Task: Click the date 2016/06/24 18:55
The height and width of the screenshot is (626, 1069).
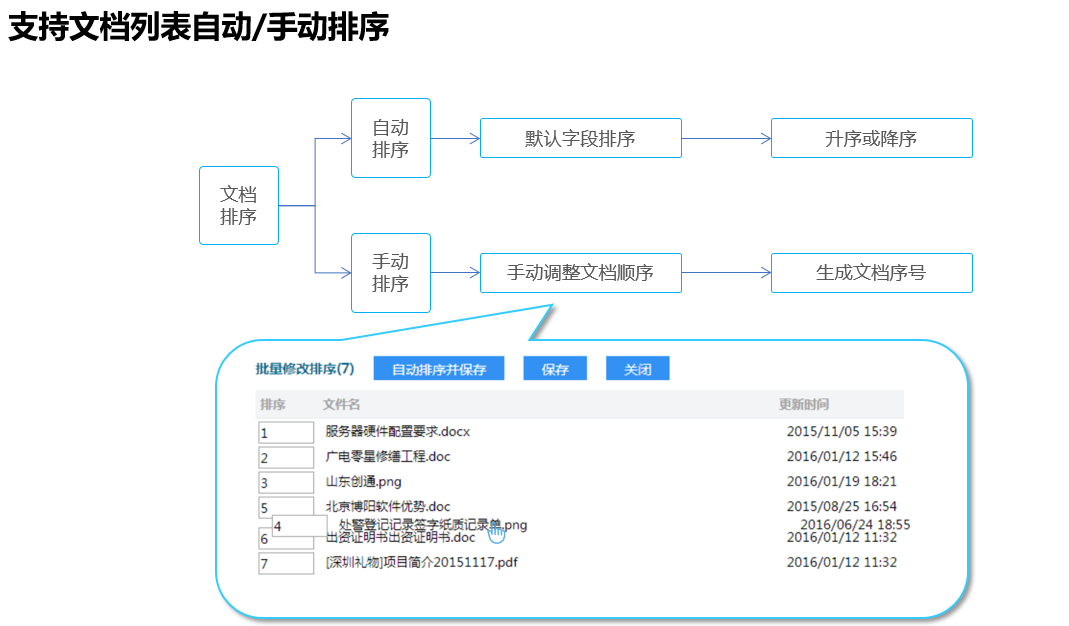Action: point(855,524)
